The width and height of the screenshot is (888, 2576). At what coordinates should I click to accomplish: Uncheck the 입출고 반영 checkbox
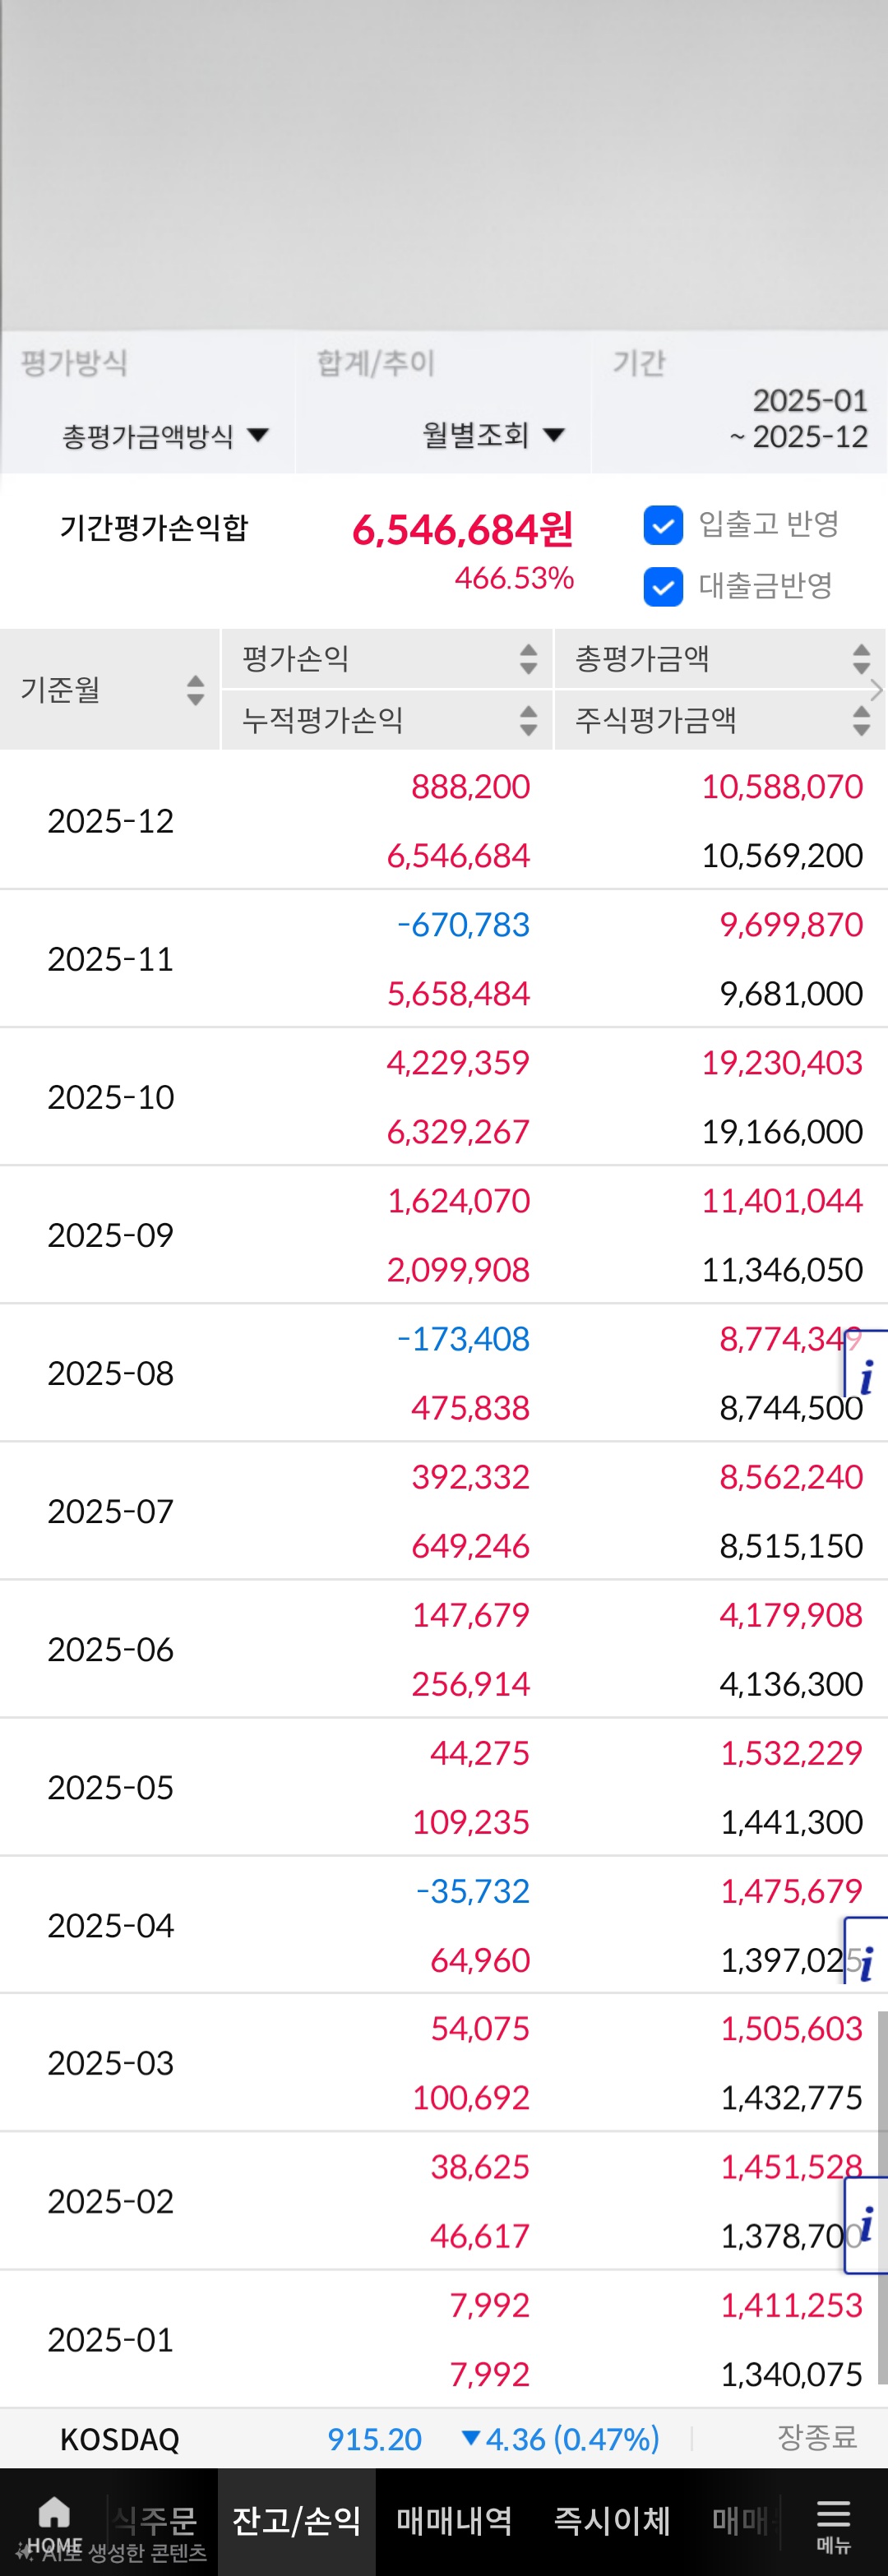(663, 525)
